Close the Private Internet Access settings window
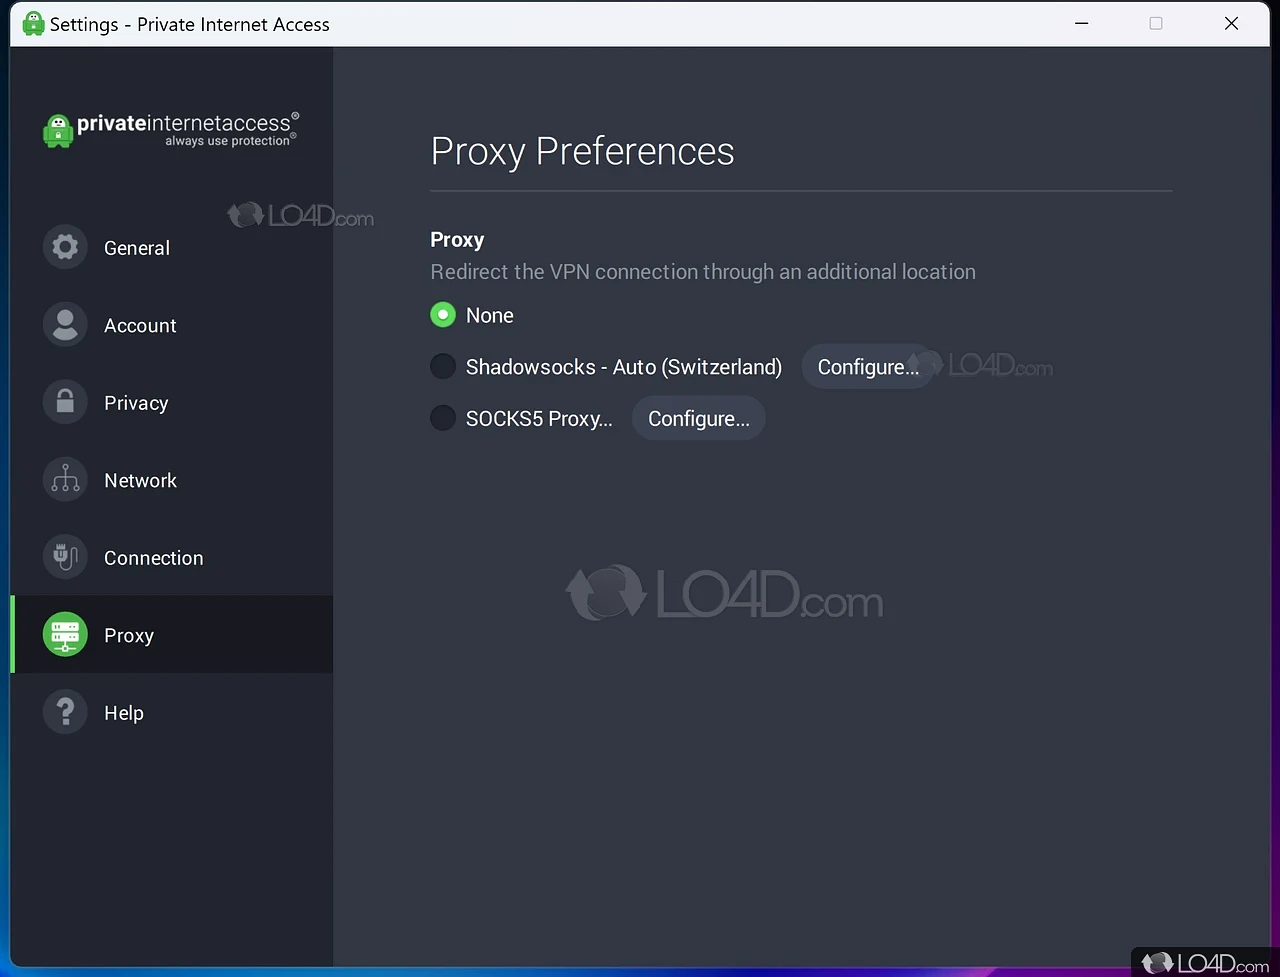Viewport: 1280px width, 977px height. pos(1231,24)
